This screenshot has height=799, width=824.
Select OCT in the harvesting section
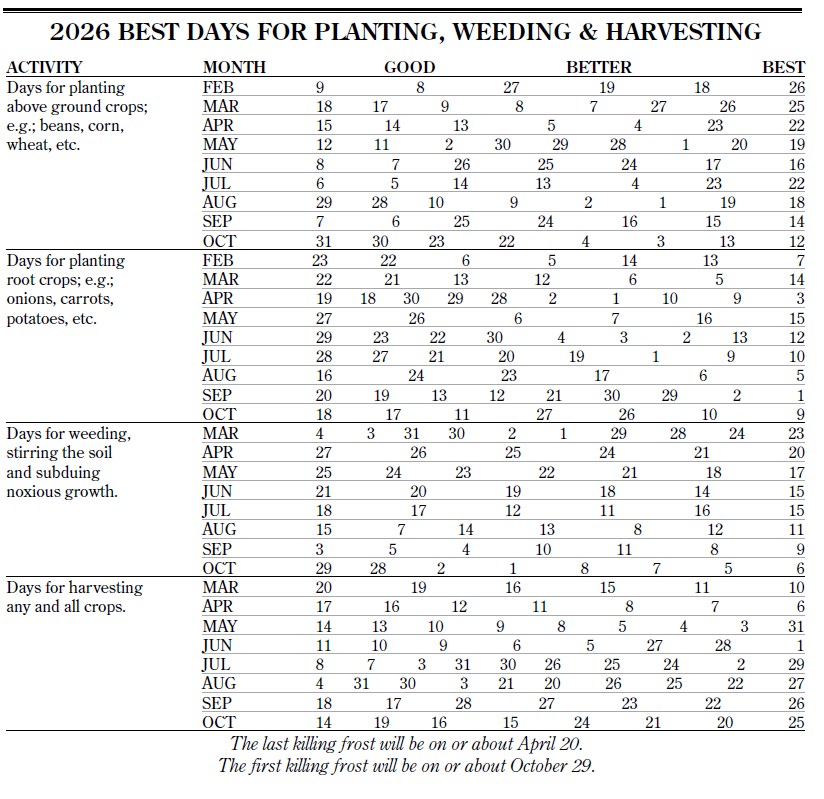coord(218,723)
